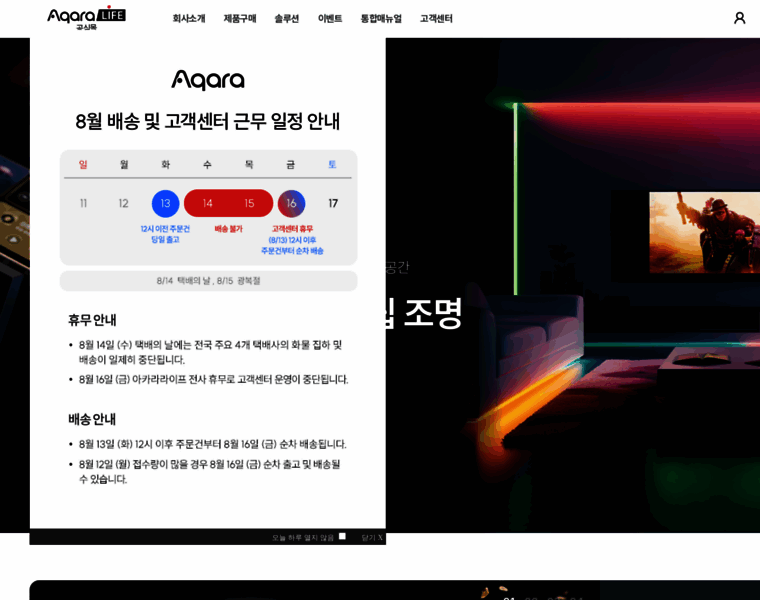The height and width of the screenshot is (600, 760).
Task: Click the '8월 배송 및 고객센터' notice title
Action: pos(207,121)
